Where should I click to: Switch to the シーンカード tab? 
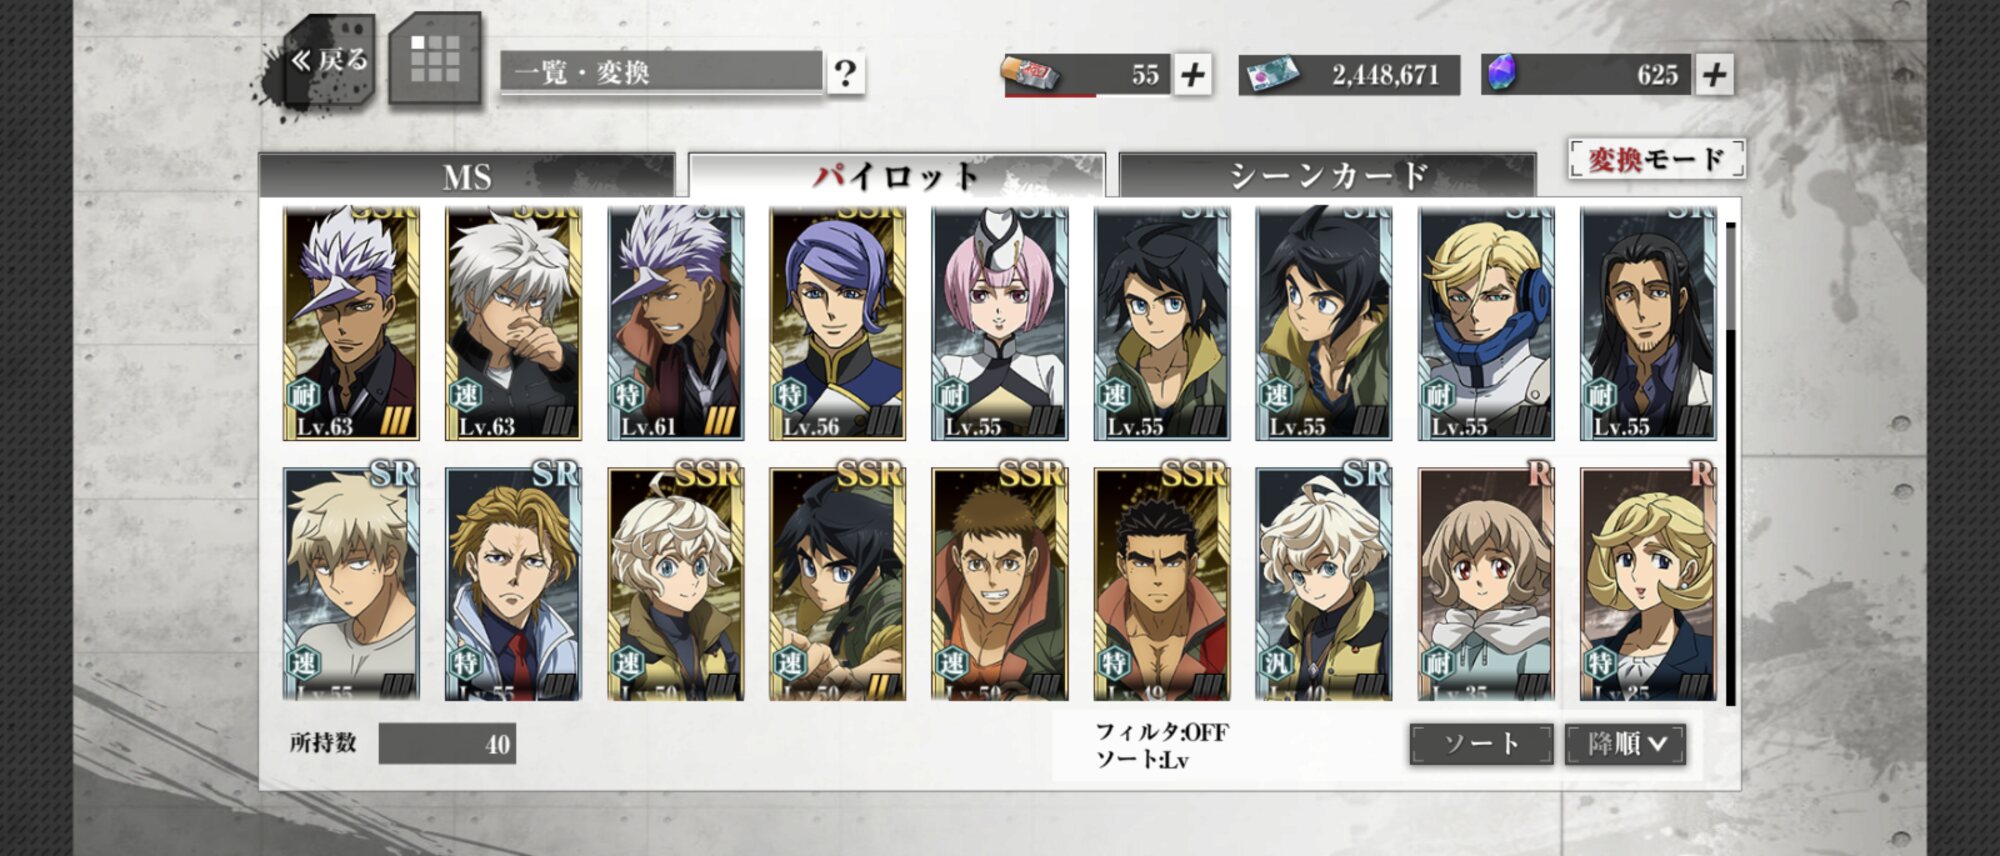click(x=1327, y=176)
